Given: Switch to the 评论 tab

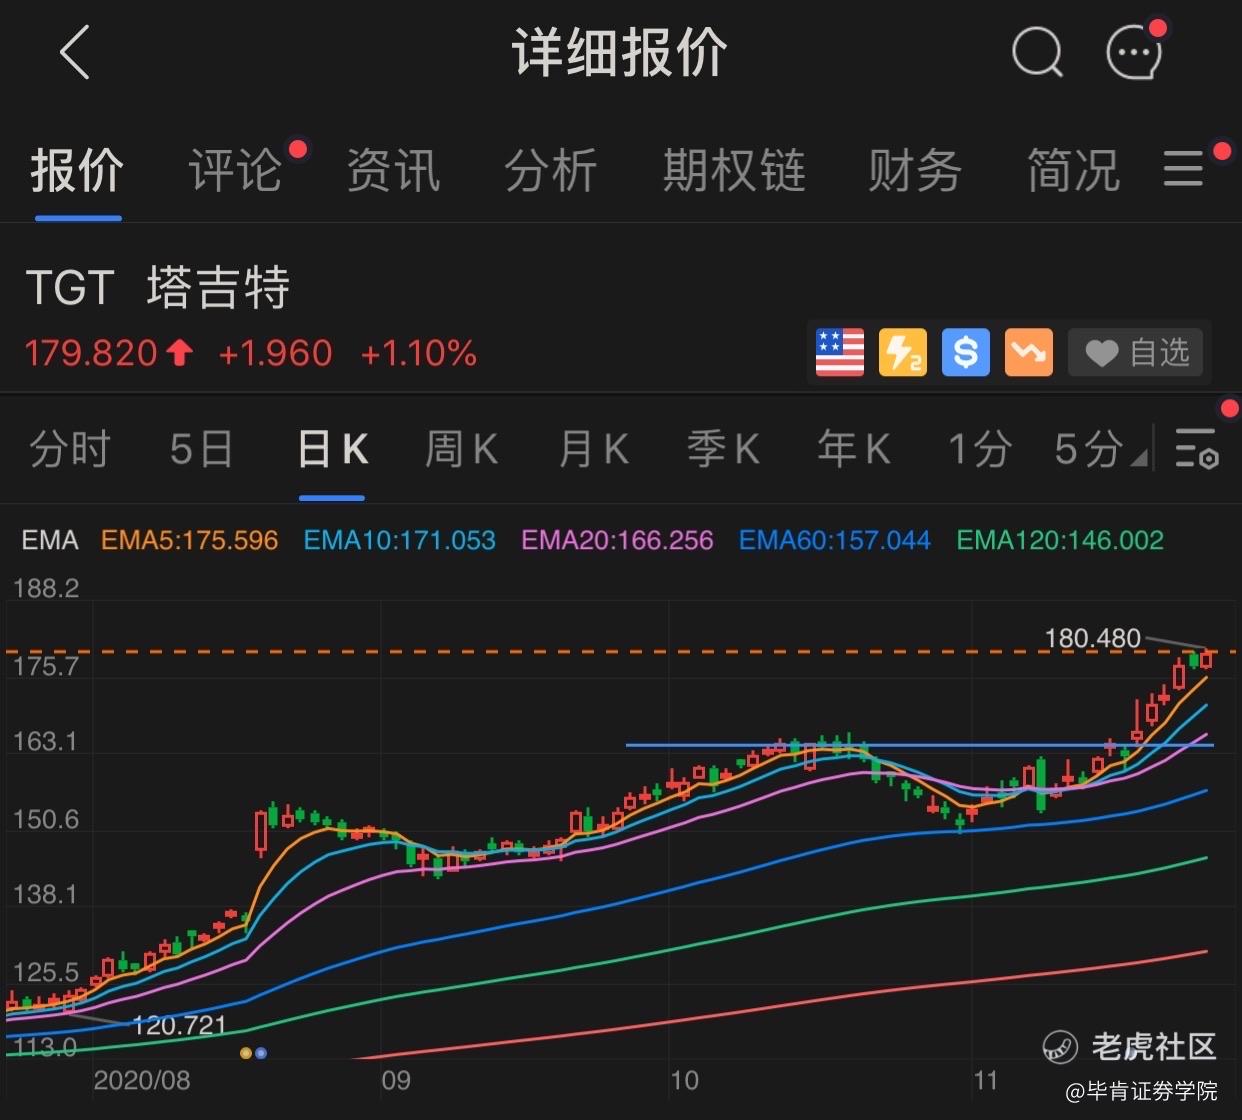Looking at the screenshot, I should [x=235, y=171].
